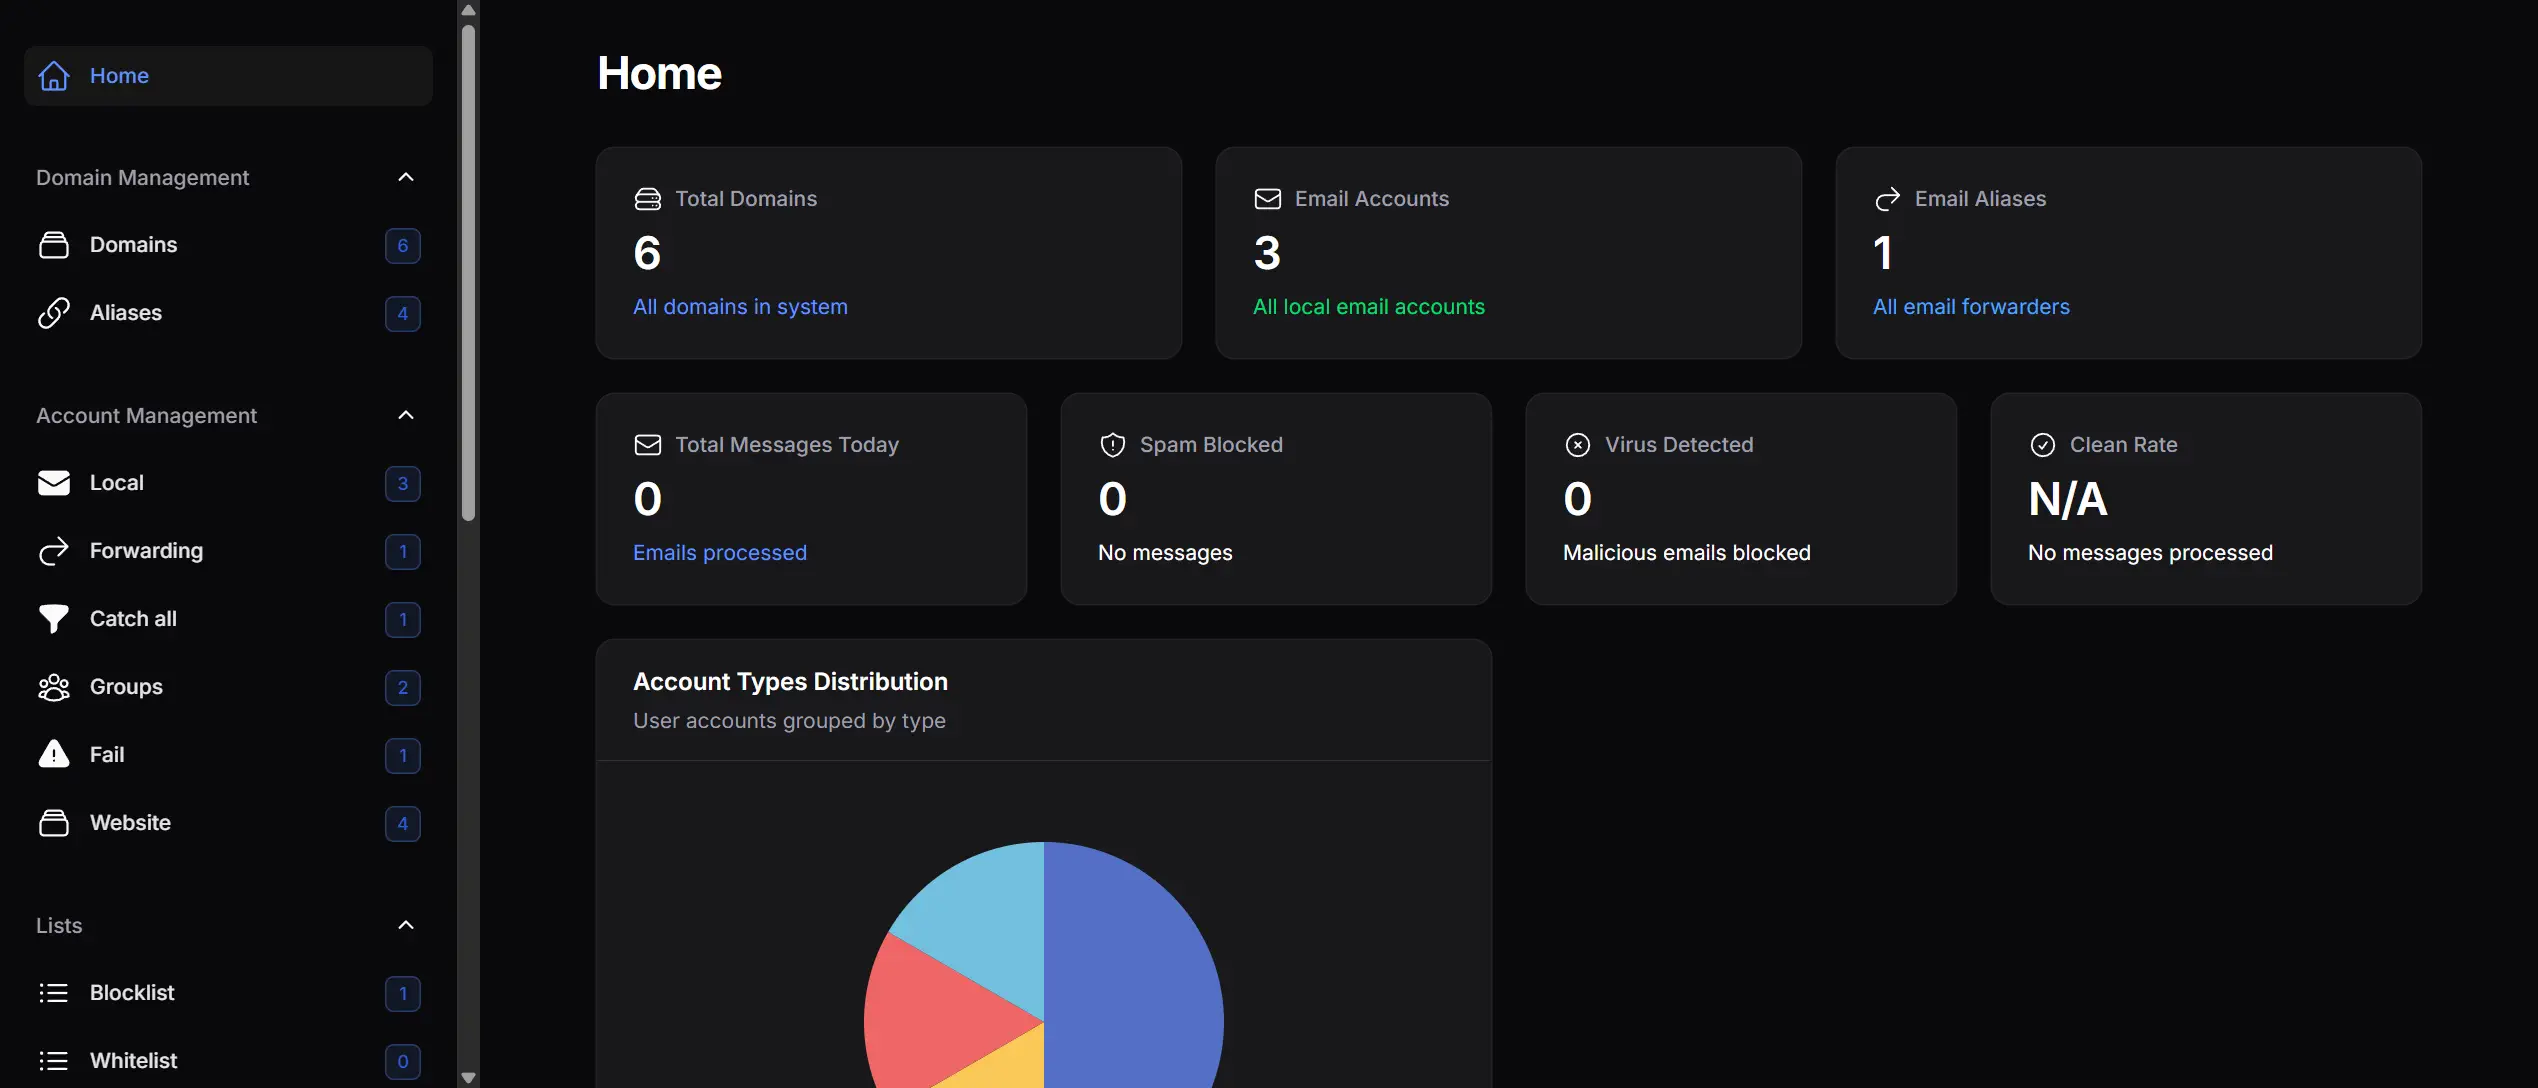Click the All domains in system link

coord(740,307)
